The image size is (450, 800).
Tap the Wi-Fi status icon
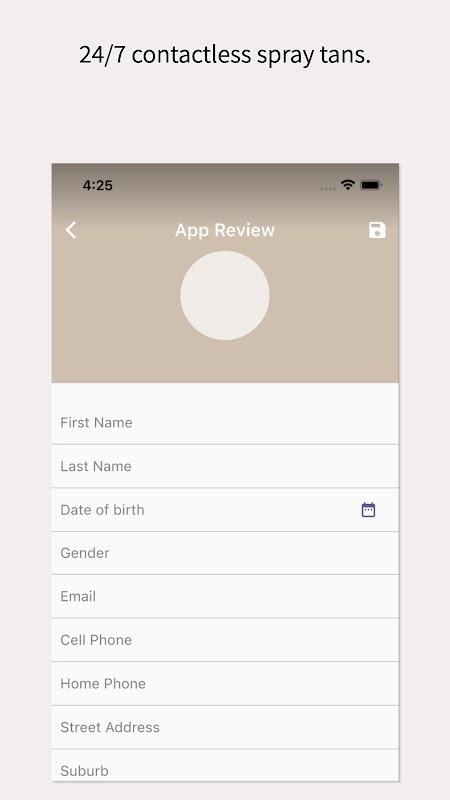[348, 185]
